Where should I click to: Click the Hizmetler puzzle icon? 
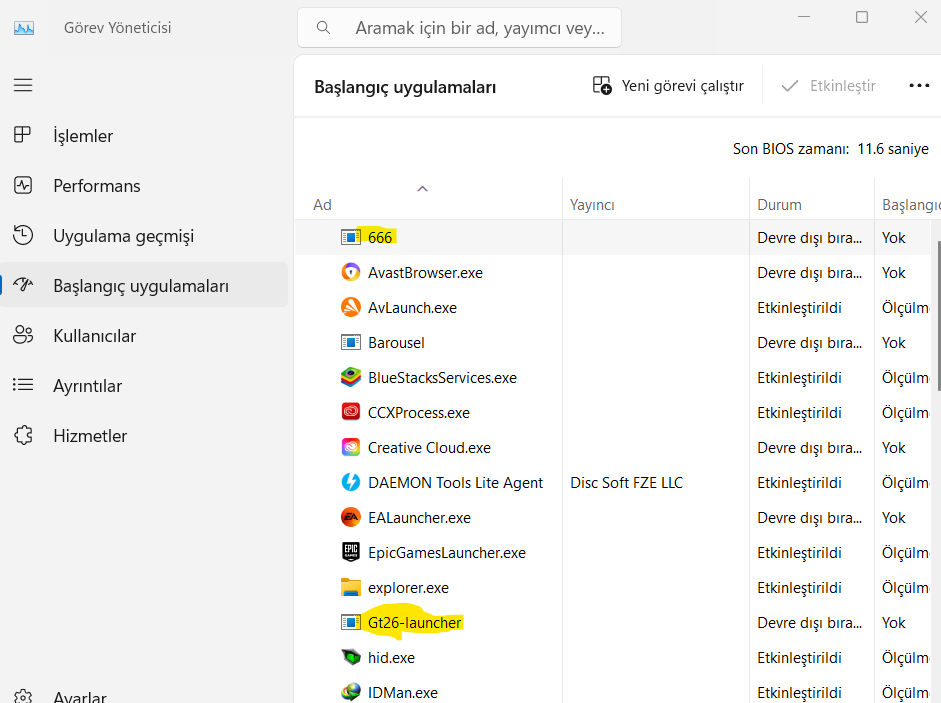pos(23,435)
